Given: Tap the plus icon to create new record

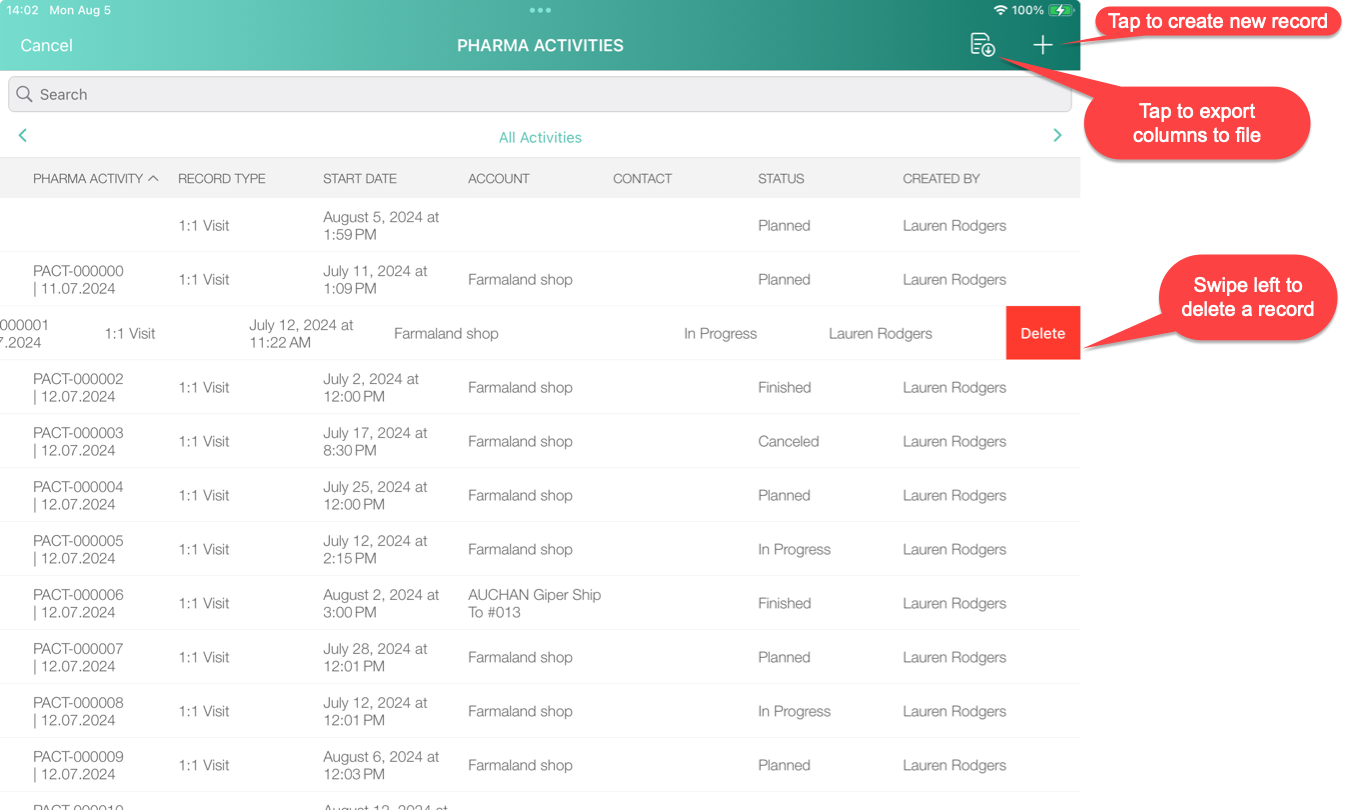Looking at the screenshot, I should tap(1042, 44).
